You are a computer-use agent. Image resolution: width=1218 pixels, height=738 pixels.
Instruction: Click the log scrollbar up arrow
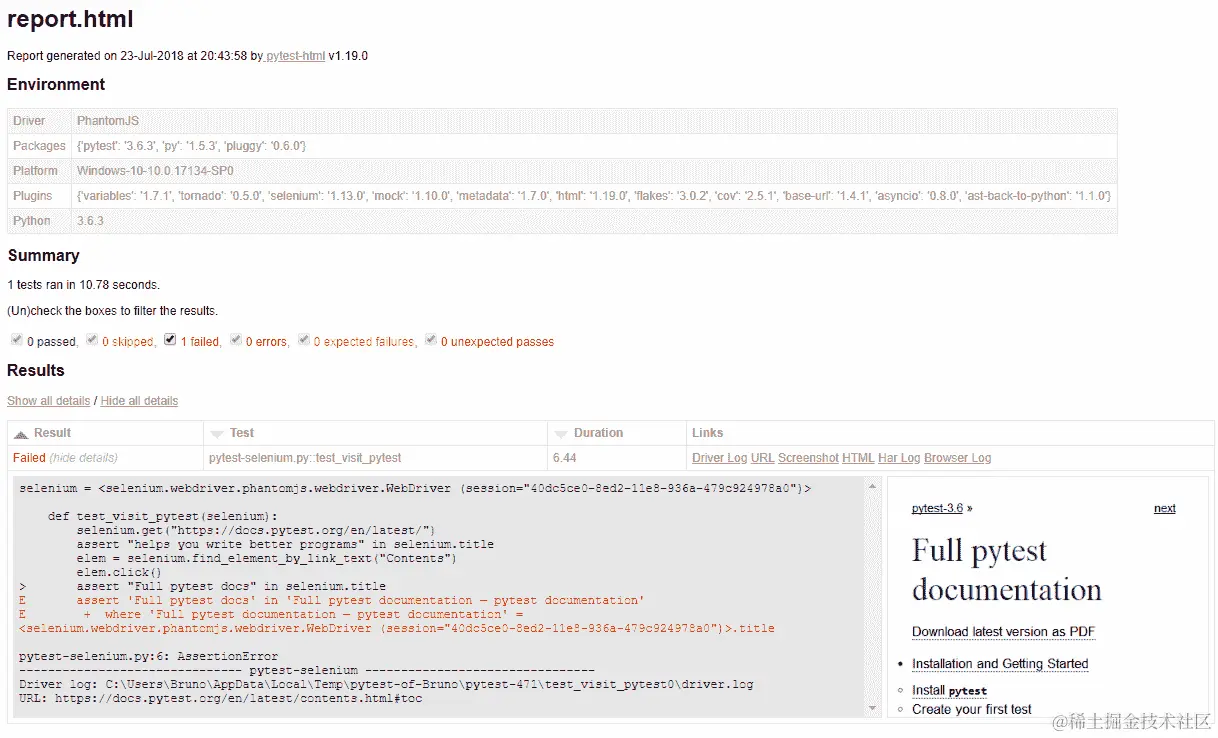[x=872, y=487]
